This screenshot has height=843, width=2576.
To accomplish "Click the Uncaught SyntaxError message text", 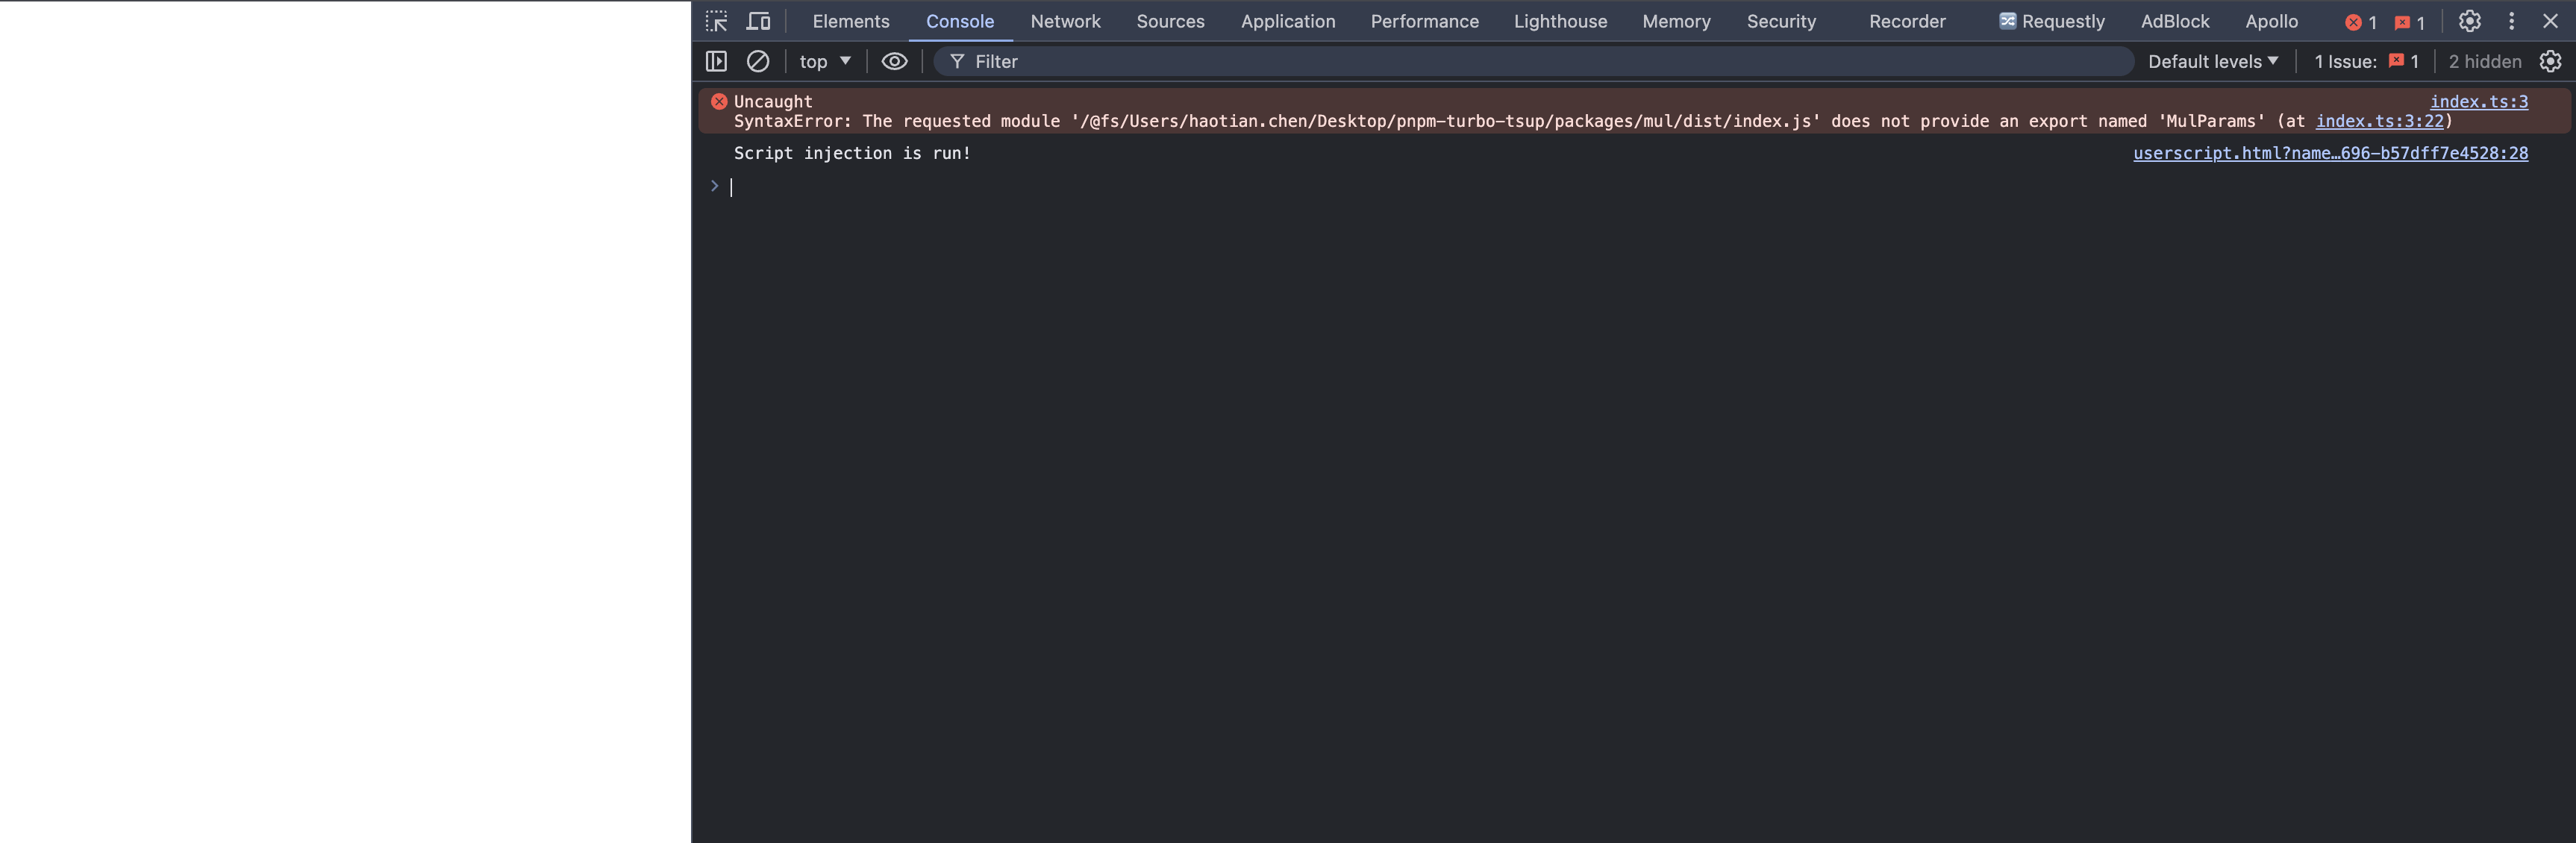I will pos(1593,111).
